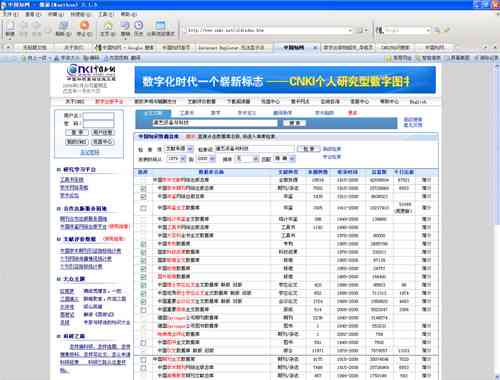This screenshot has height=380, width=500.
Task: Click the top blue-bar search input field
Action: (214, 123)
